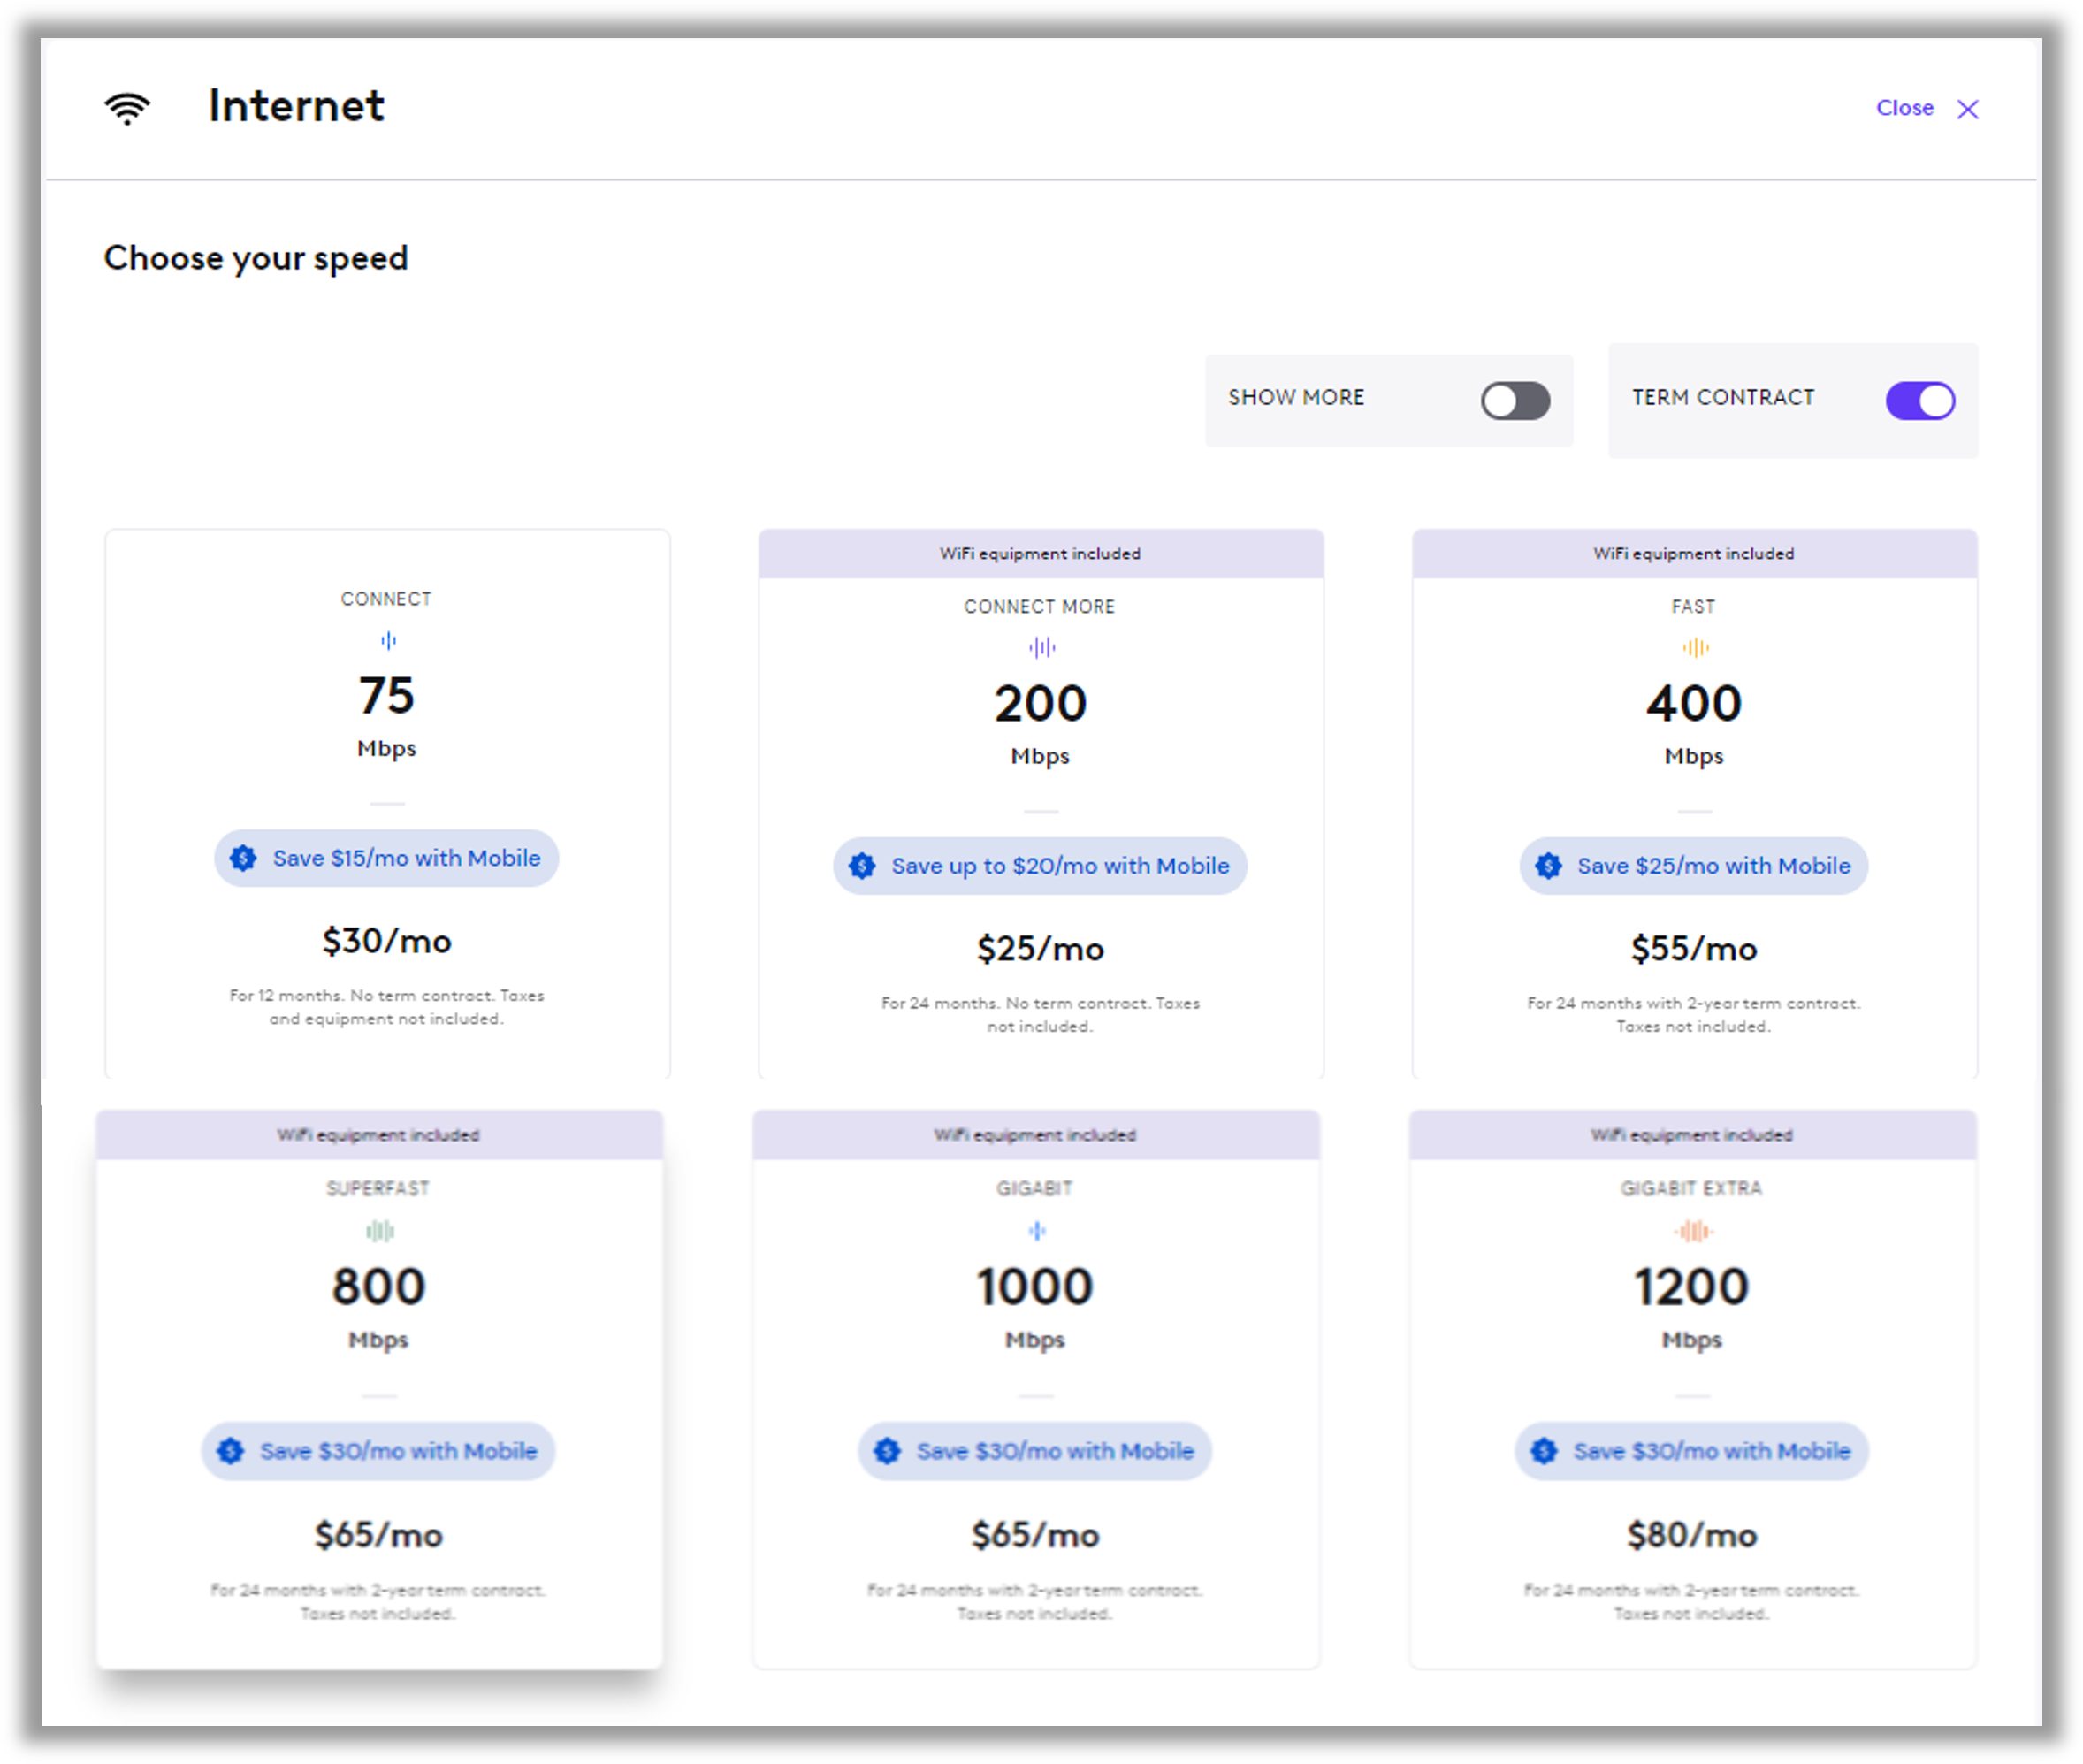Enable the Show More toggle
This screenshot has height=1764, width=2083.
[1515, 401]
